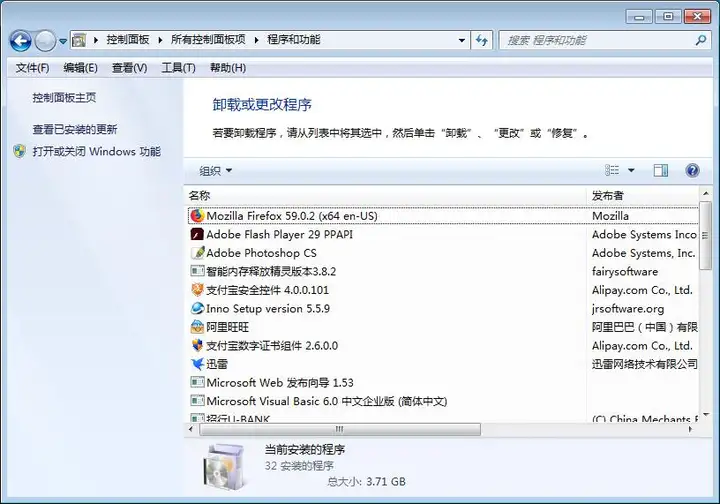Screen dimensions: 720x504
Task: Click jrsoftware.org publisher cell
Action: click(628, 308)
